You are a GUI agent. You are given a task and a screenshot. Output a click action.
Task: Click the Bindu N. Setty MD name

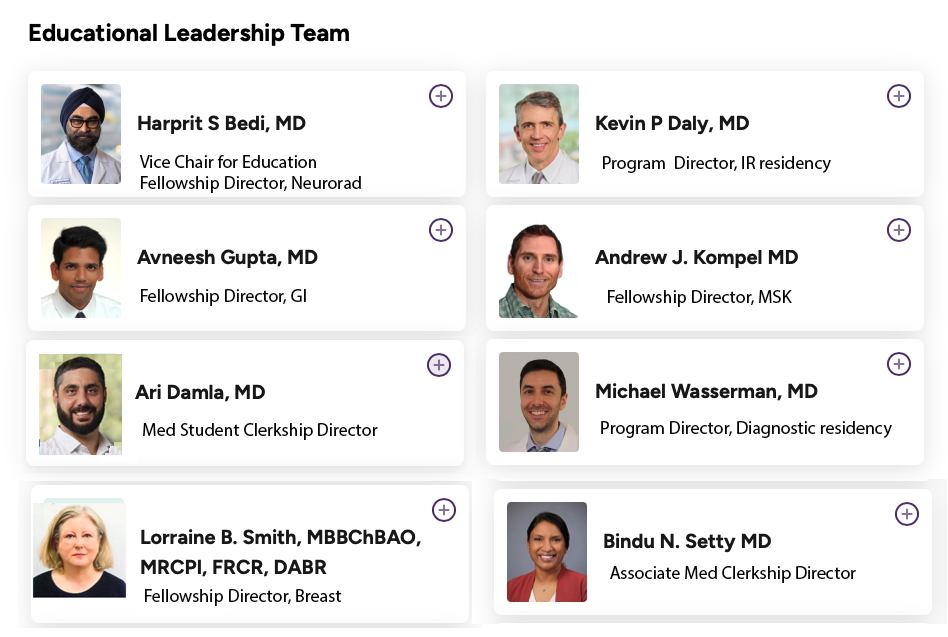(x=687, y=542)
